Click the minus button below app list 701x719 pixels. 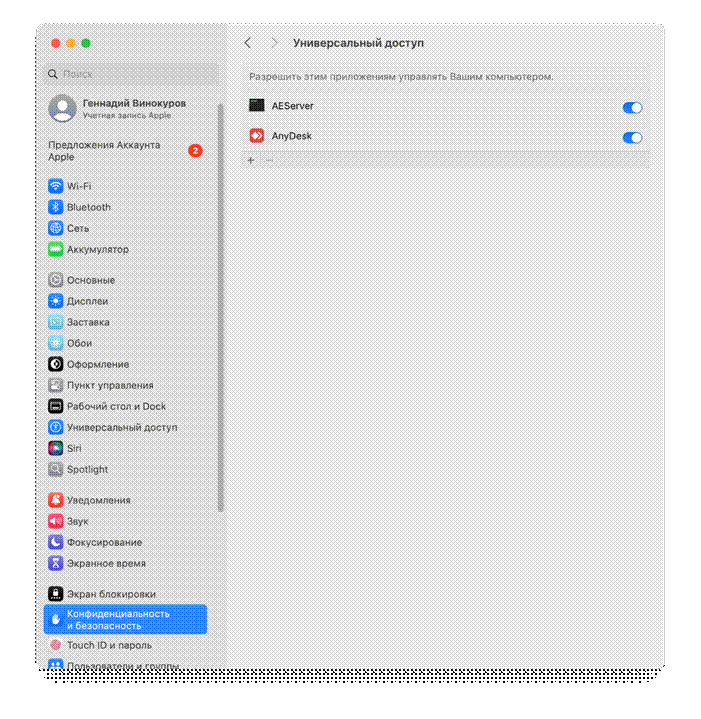coord(269,160)
